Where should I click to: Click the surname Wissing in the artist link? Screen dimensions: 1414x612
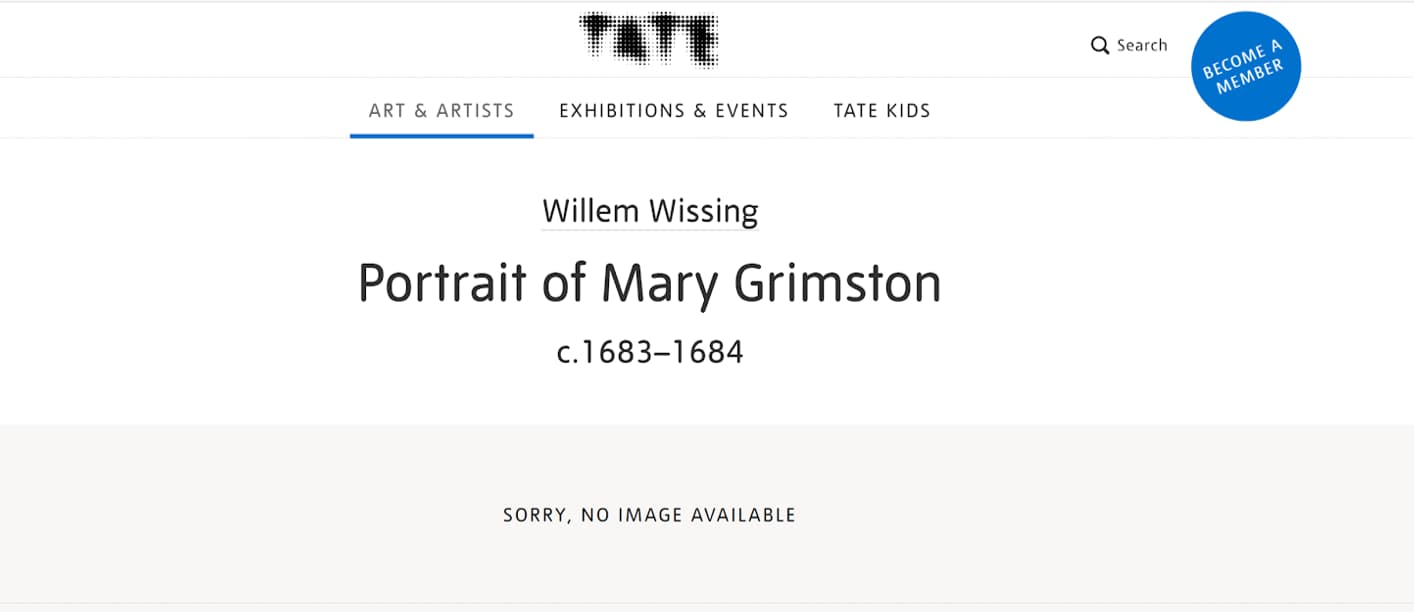[x=703, y=212]
